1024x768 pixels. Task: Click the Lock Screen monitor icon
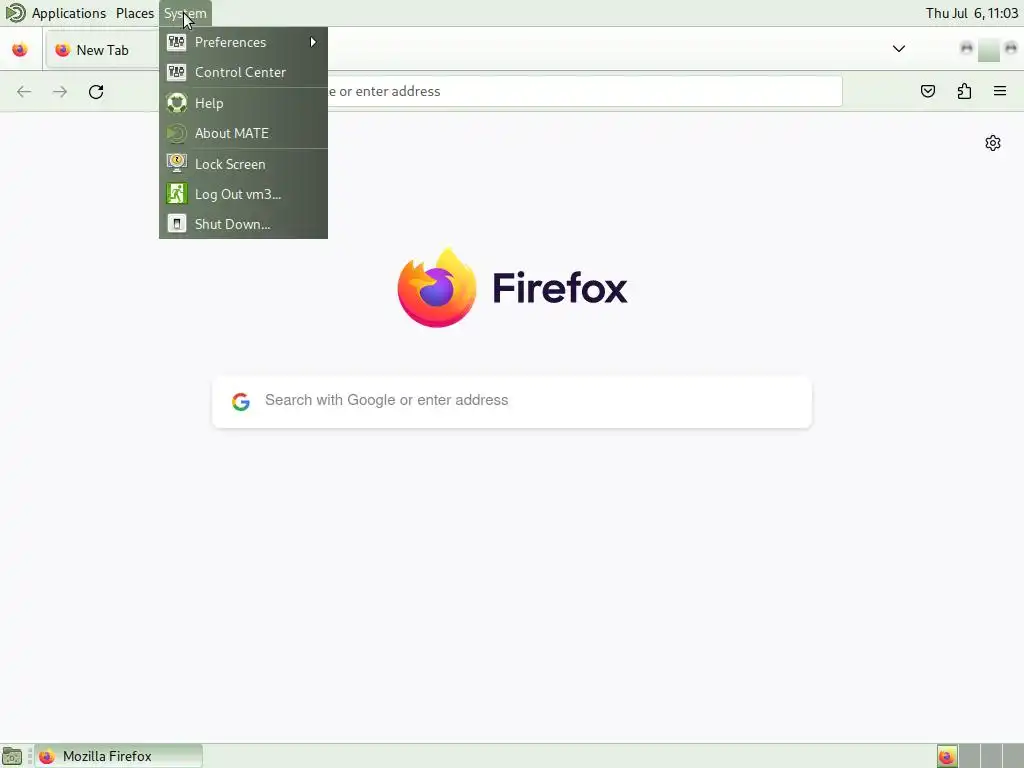click(x=176, y=163)
